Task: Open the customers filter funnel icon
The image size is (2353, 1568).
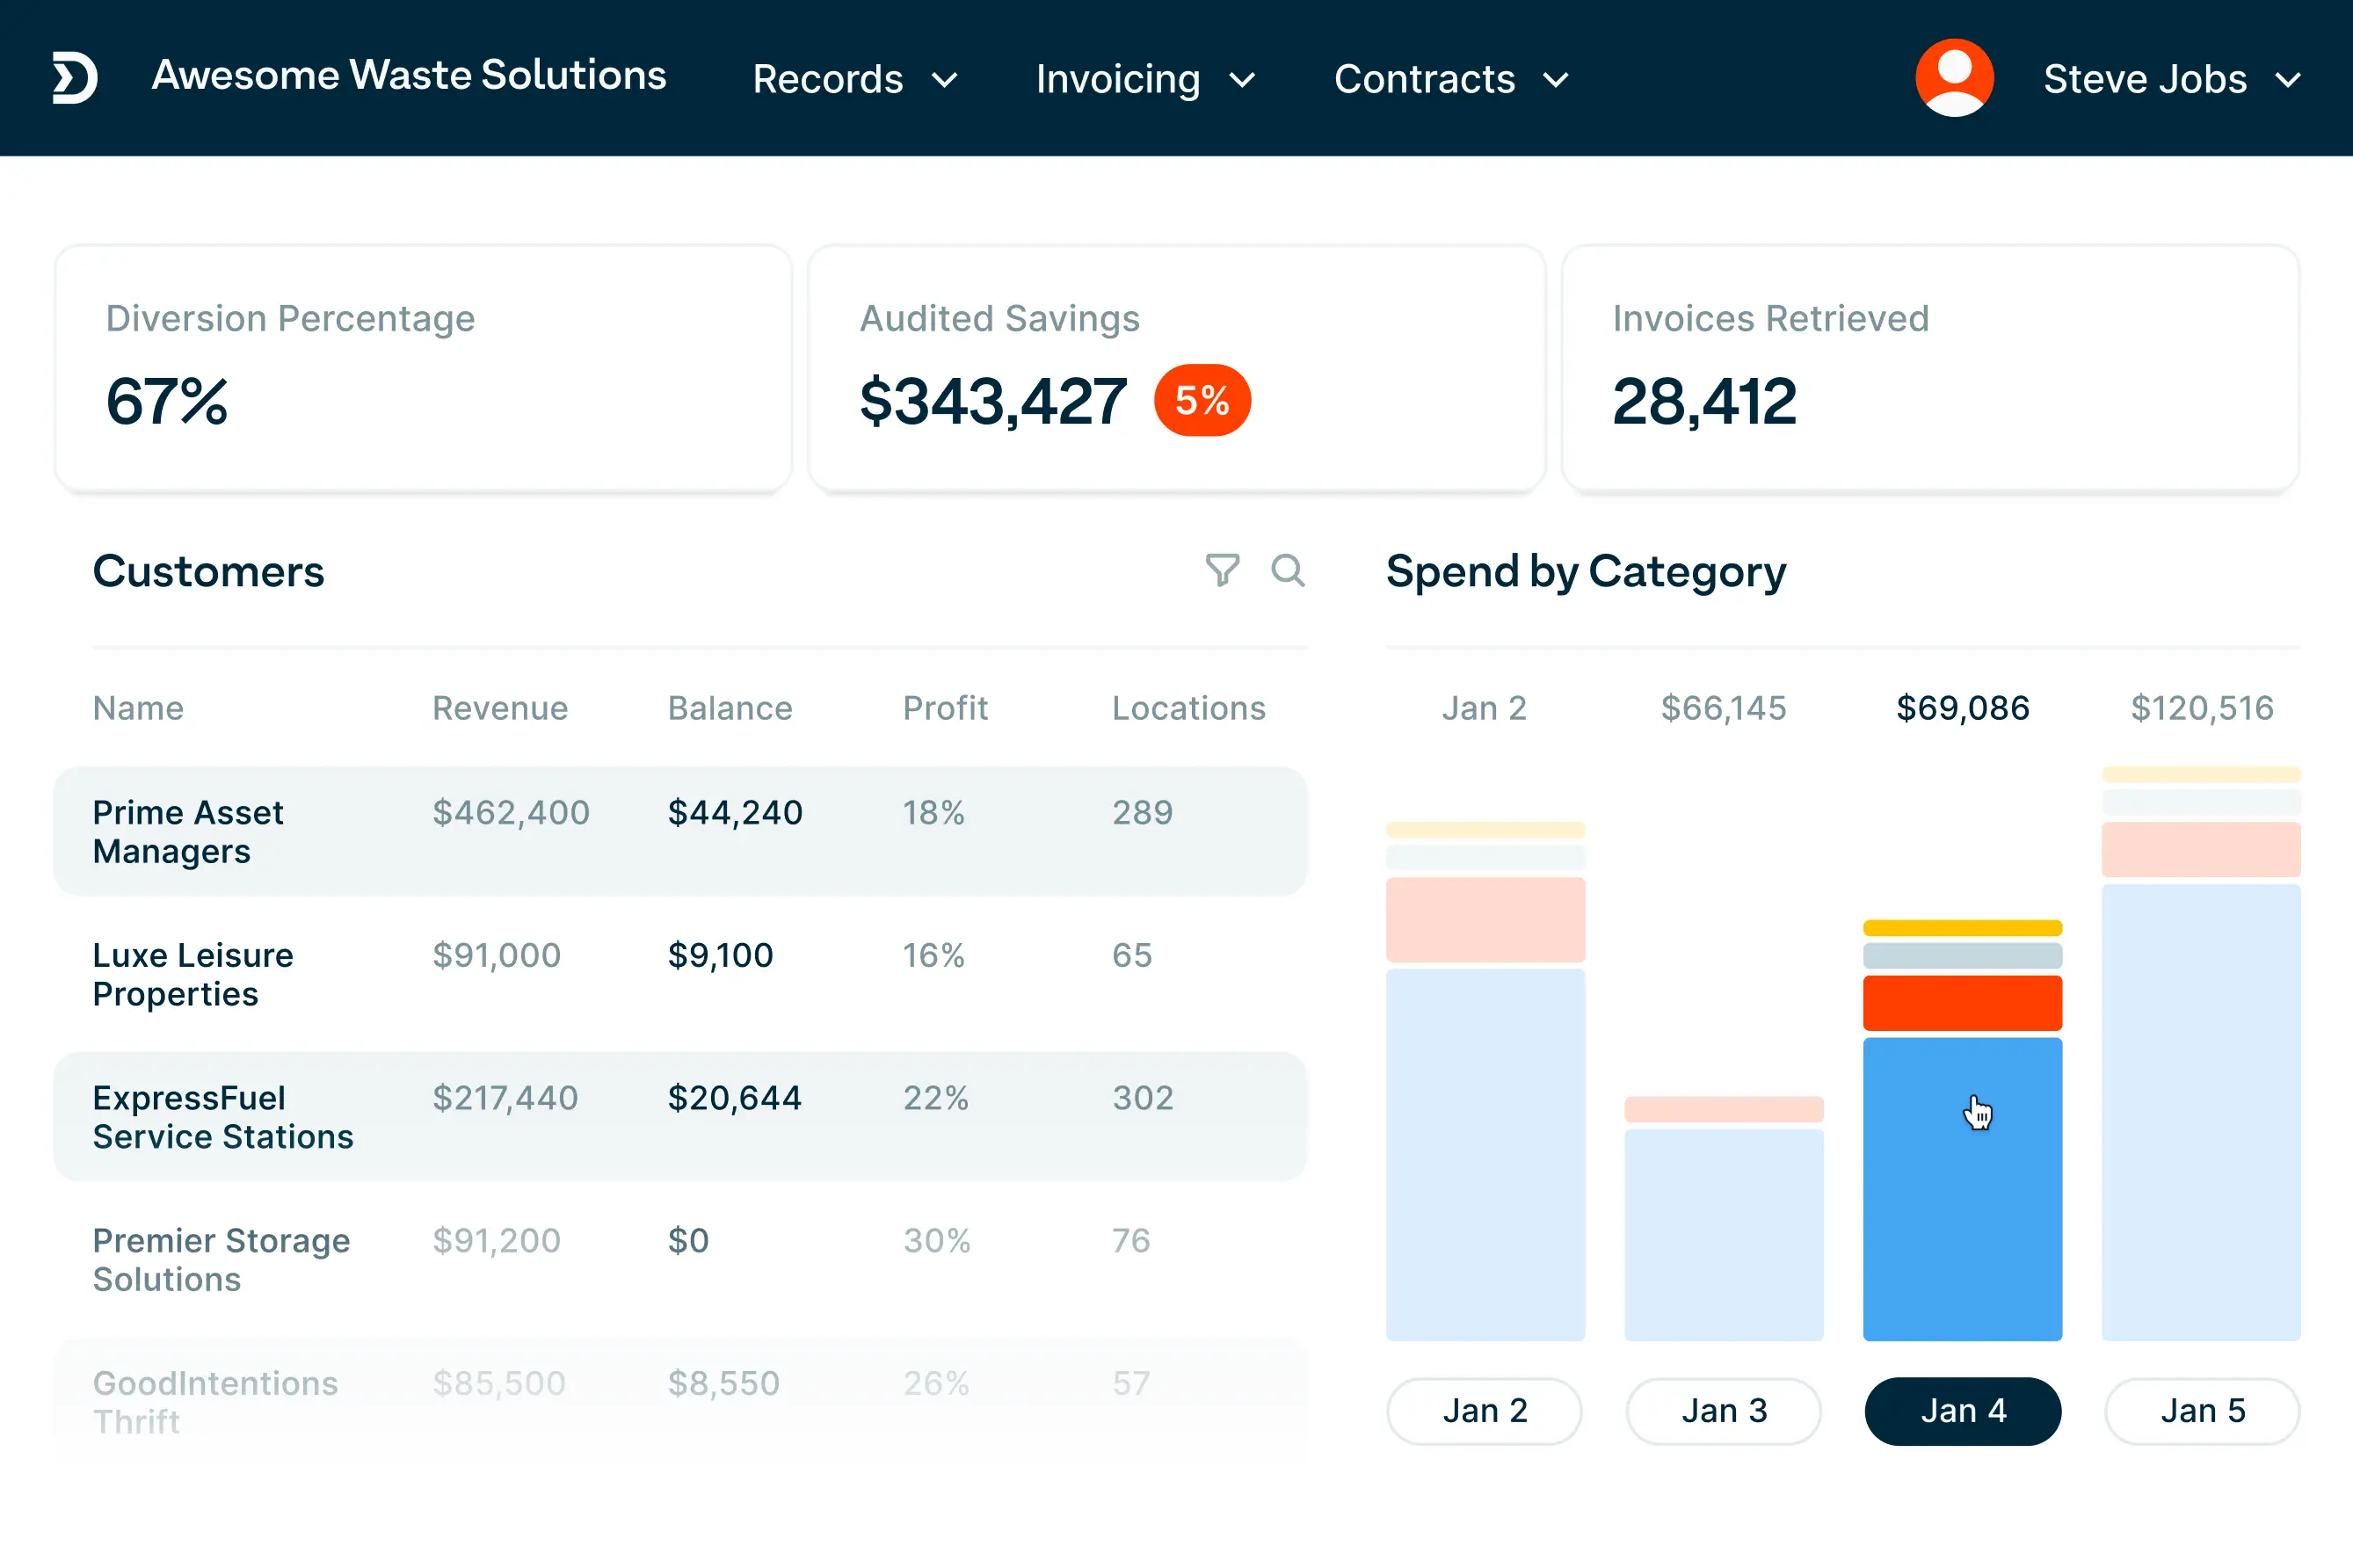Action: 1221,570
